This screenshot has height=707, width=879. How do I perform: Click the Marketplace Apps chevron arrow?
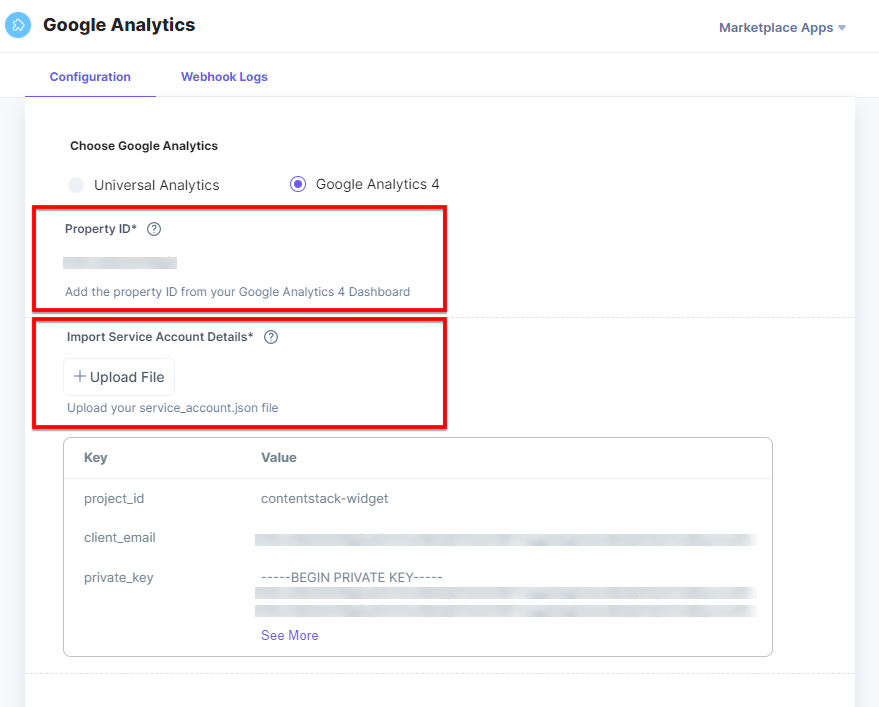point(841,27)
